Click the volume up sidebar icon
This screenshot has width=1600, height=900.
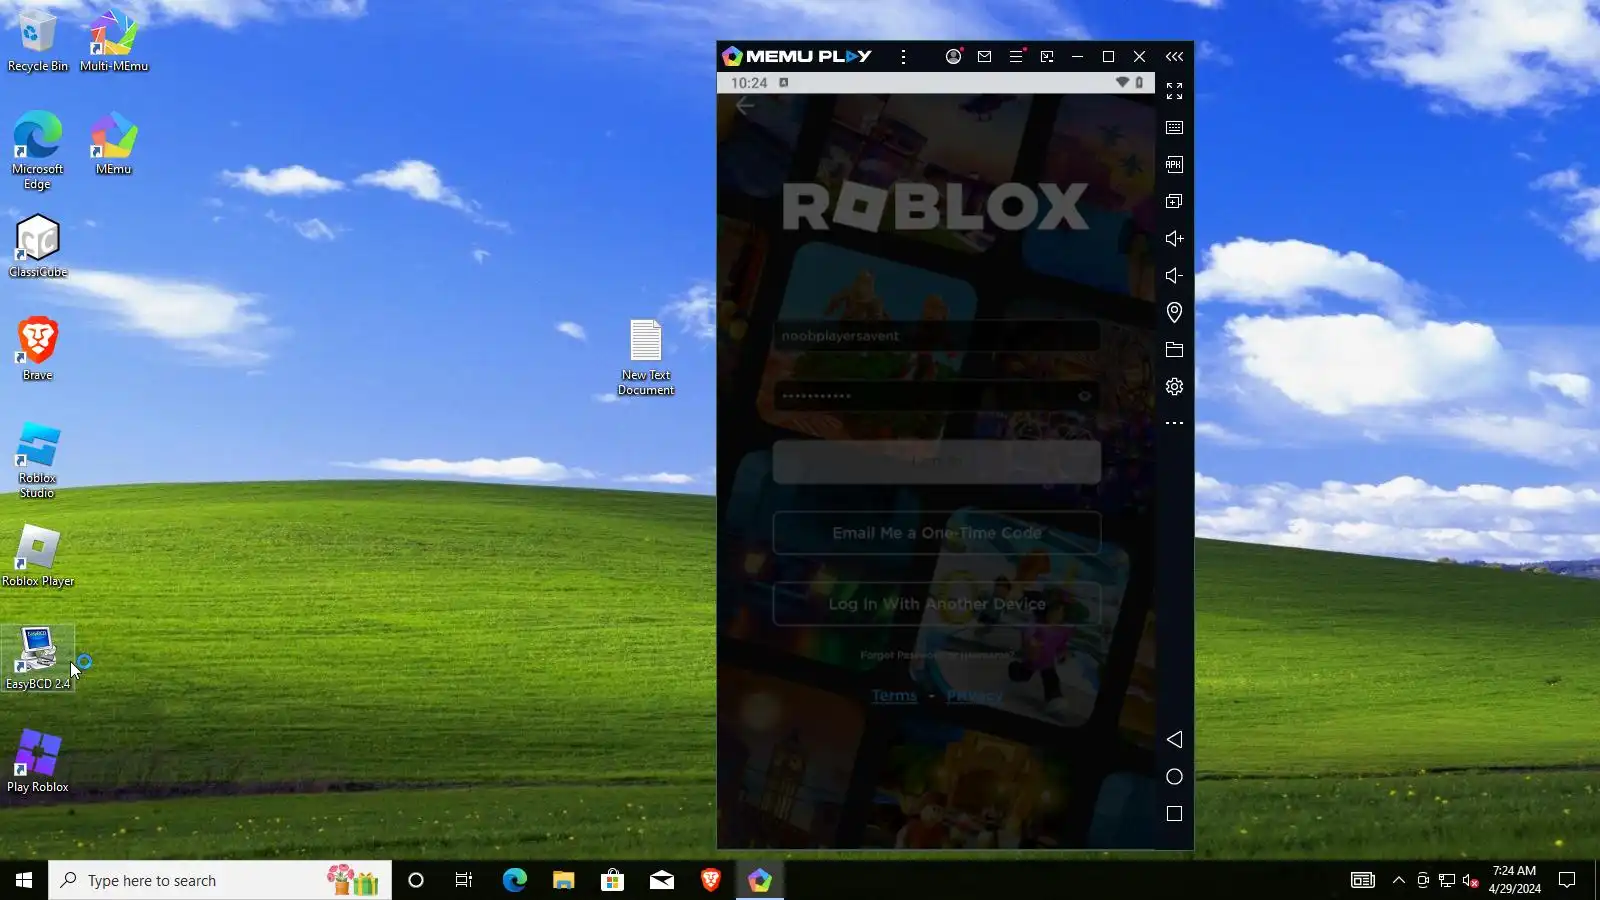click(x=1174, y=239)
